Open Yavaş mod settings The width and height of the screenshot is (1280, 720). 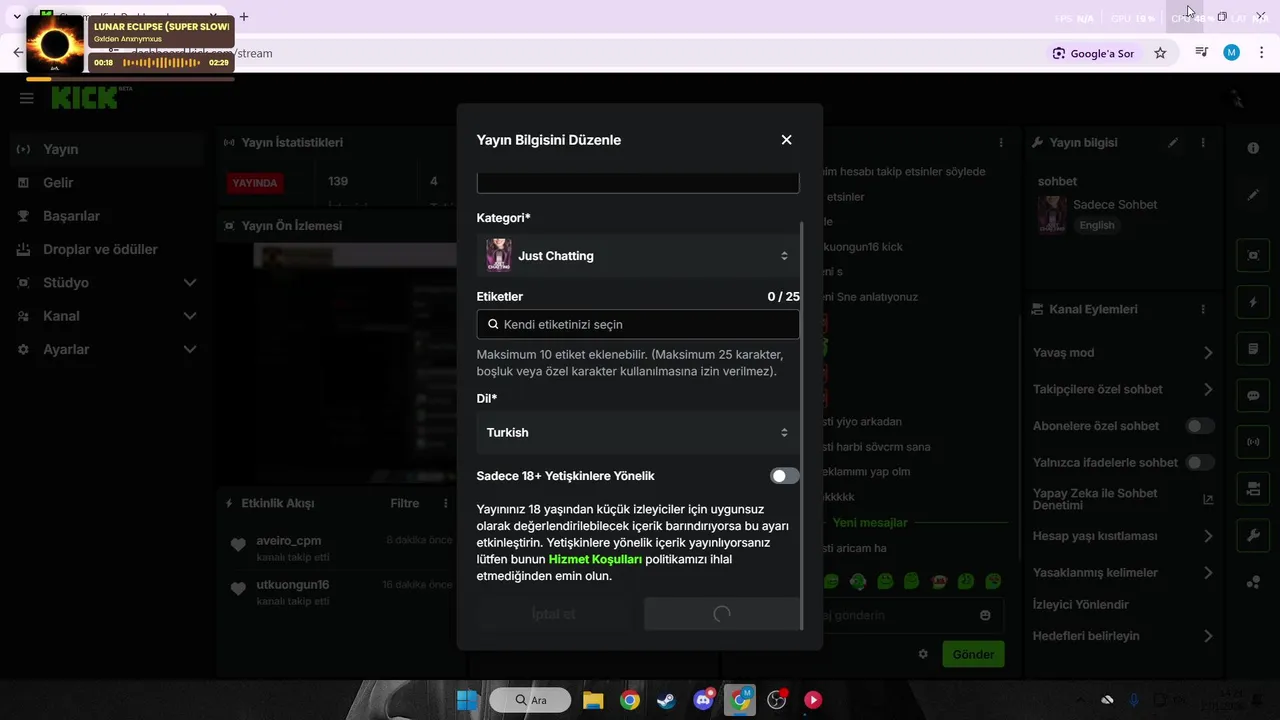(x=1123, y=353)
